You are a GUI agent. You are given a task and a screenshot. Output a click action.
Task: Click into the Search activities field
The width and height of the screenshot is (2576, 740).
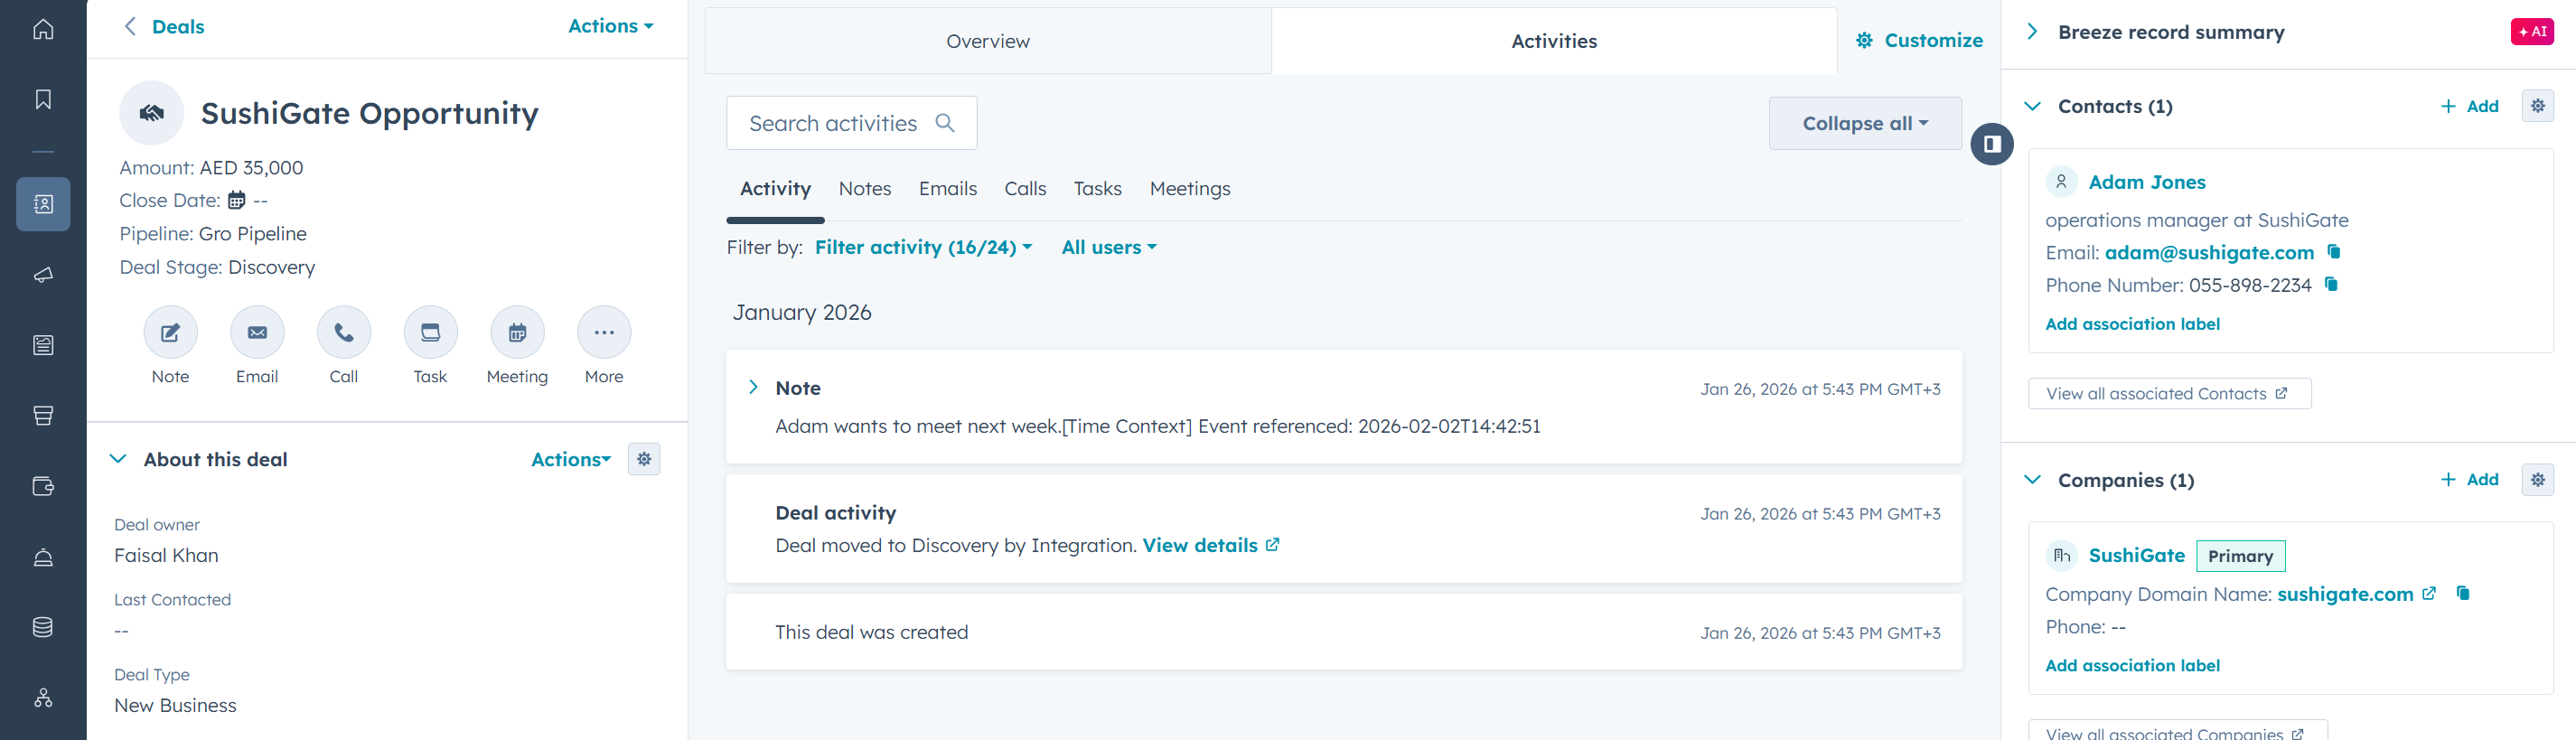click(833, 123)
